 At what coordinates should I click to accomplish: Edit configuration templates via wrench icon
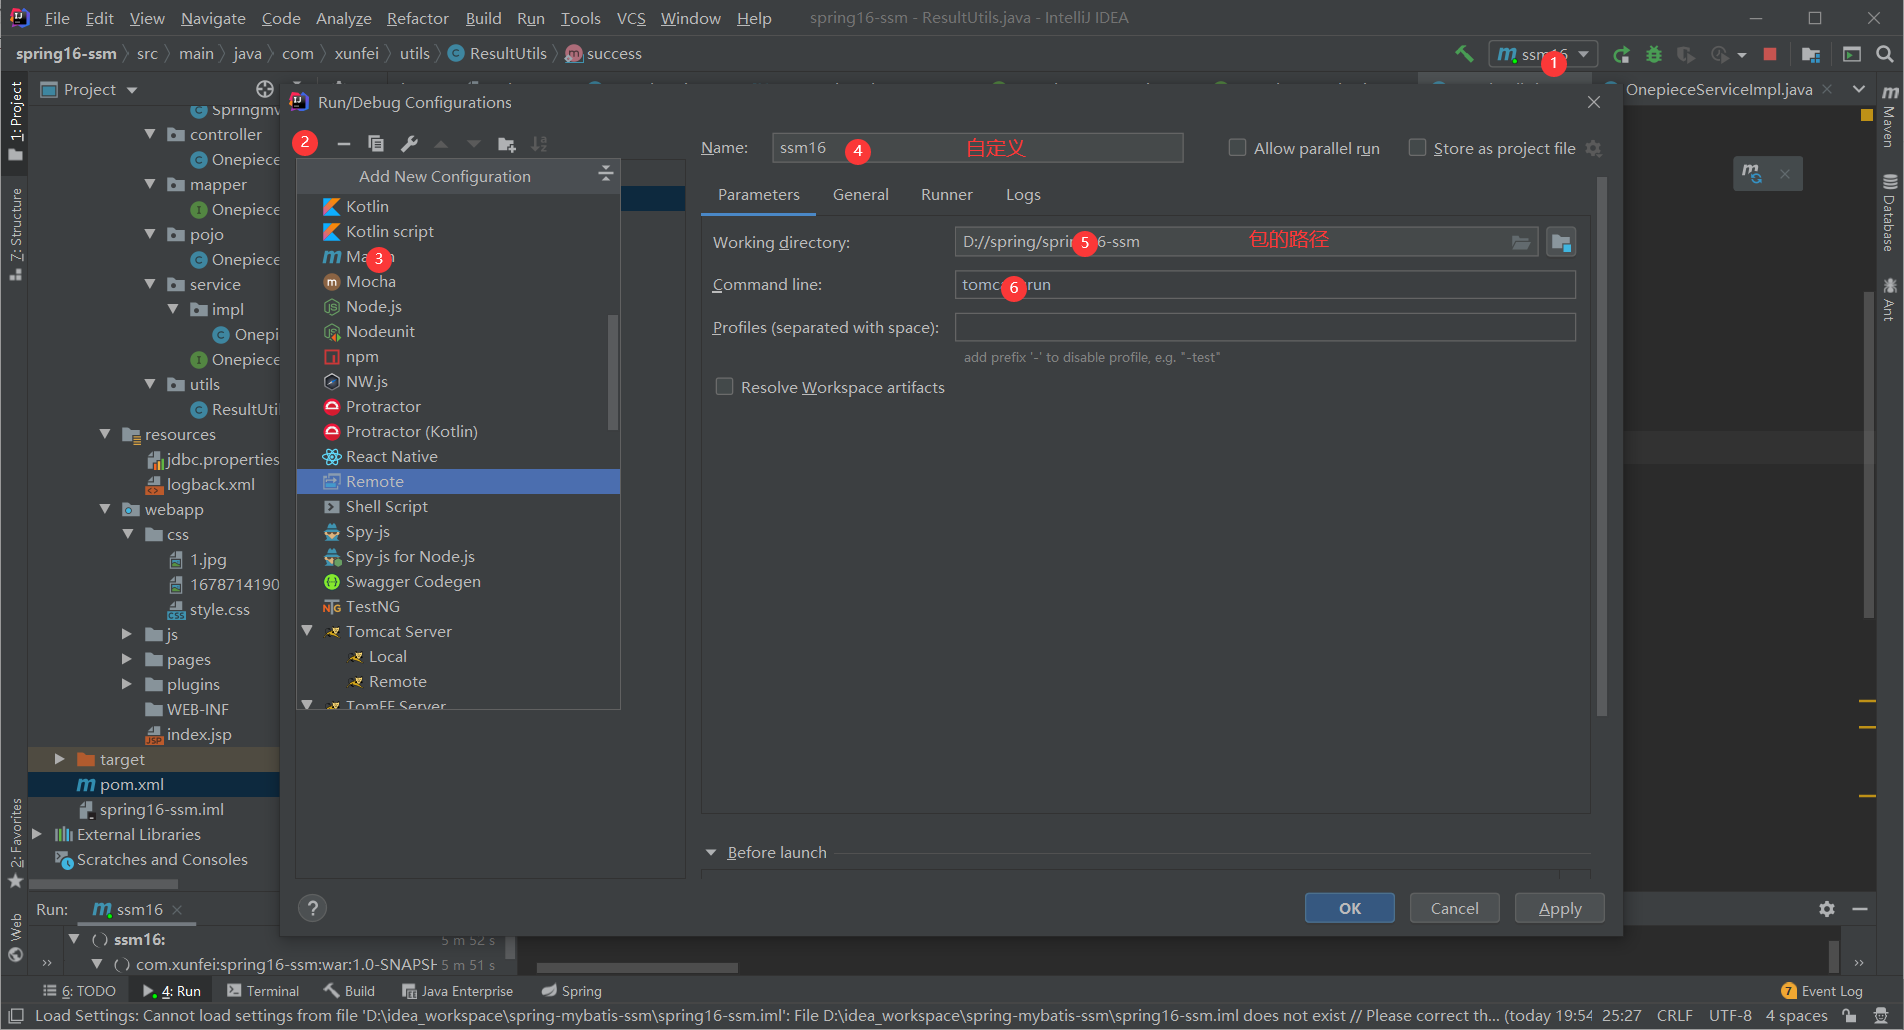(409, 144)
